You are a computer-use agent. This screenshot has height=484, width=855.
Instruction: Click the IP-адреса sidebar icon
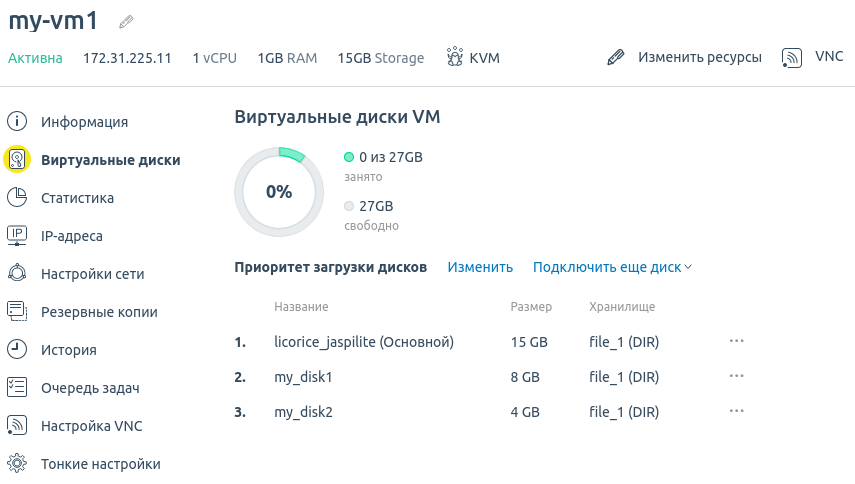pos(17,235)
